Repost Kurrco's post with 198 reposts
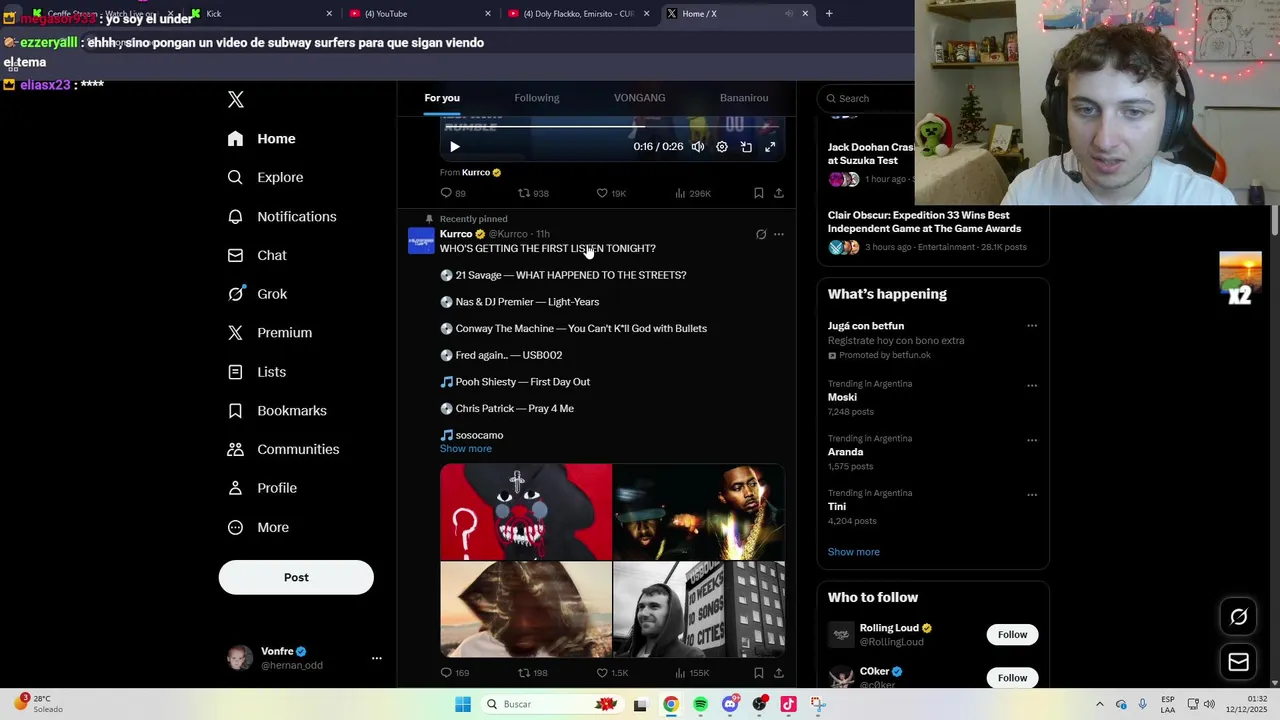 533,673
